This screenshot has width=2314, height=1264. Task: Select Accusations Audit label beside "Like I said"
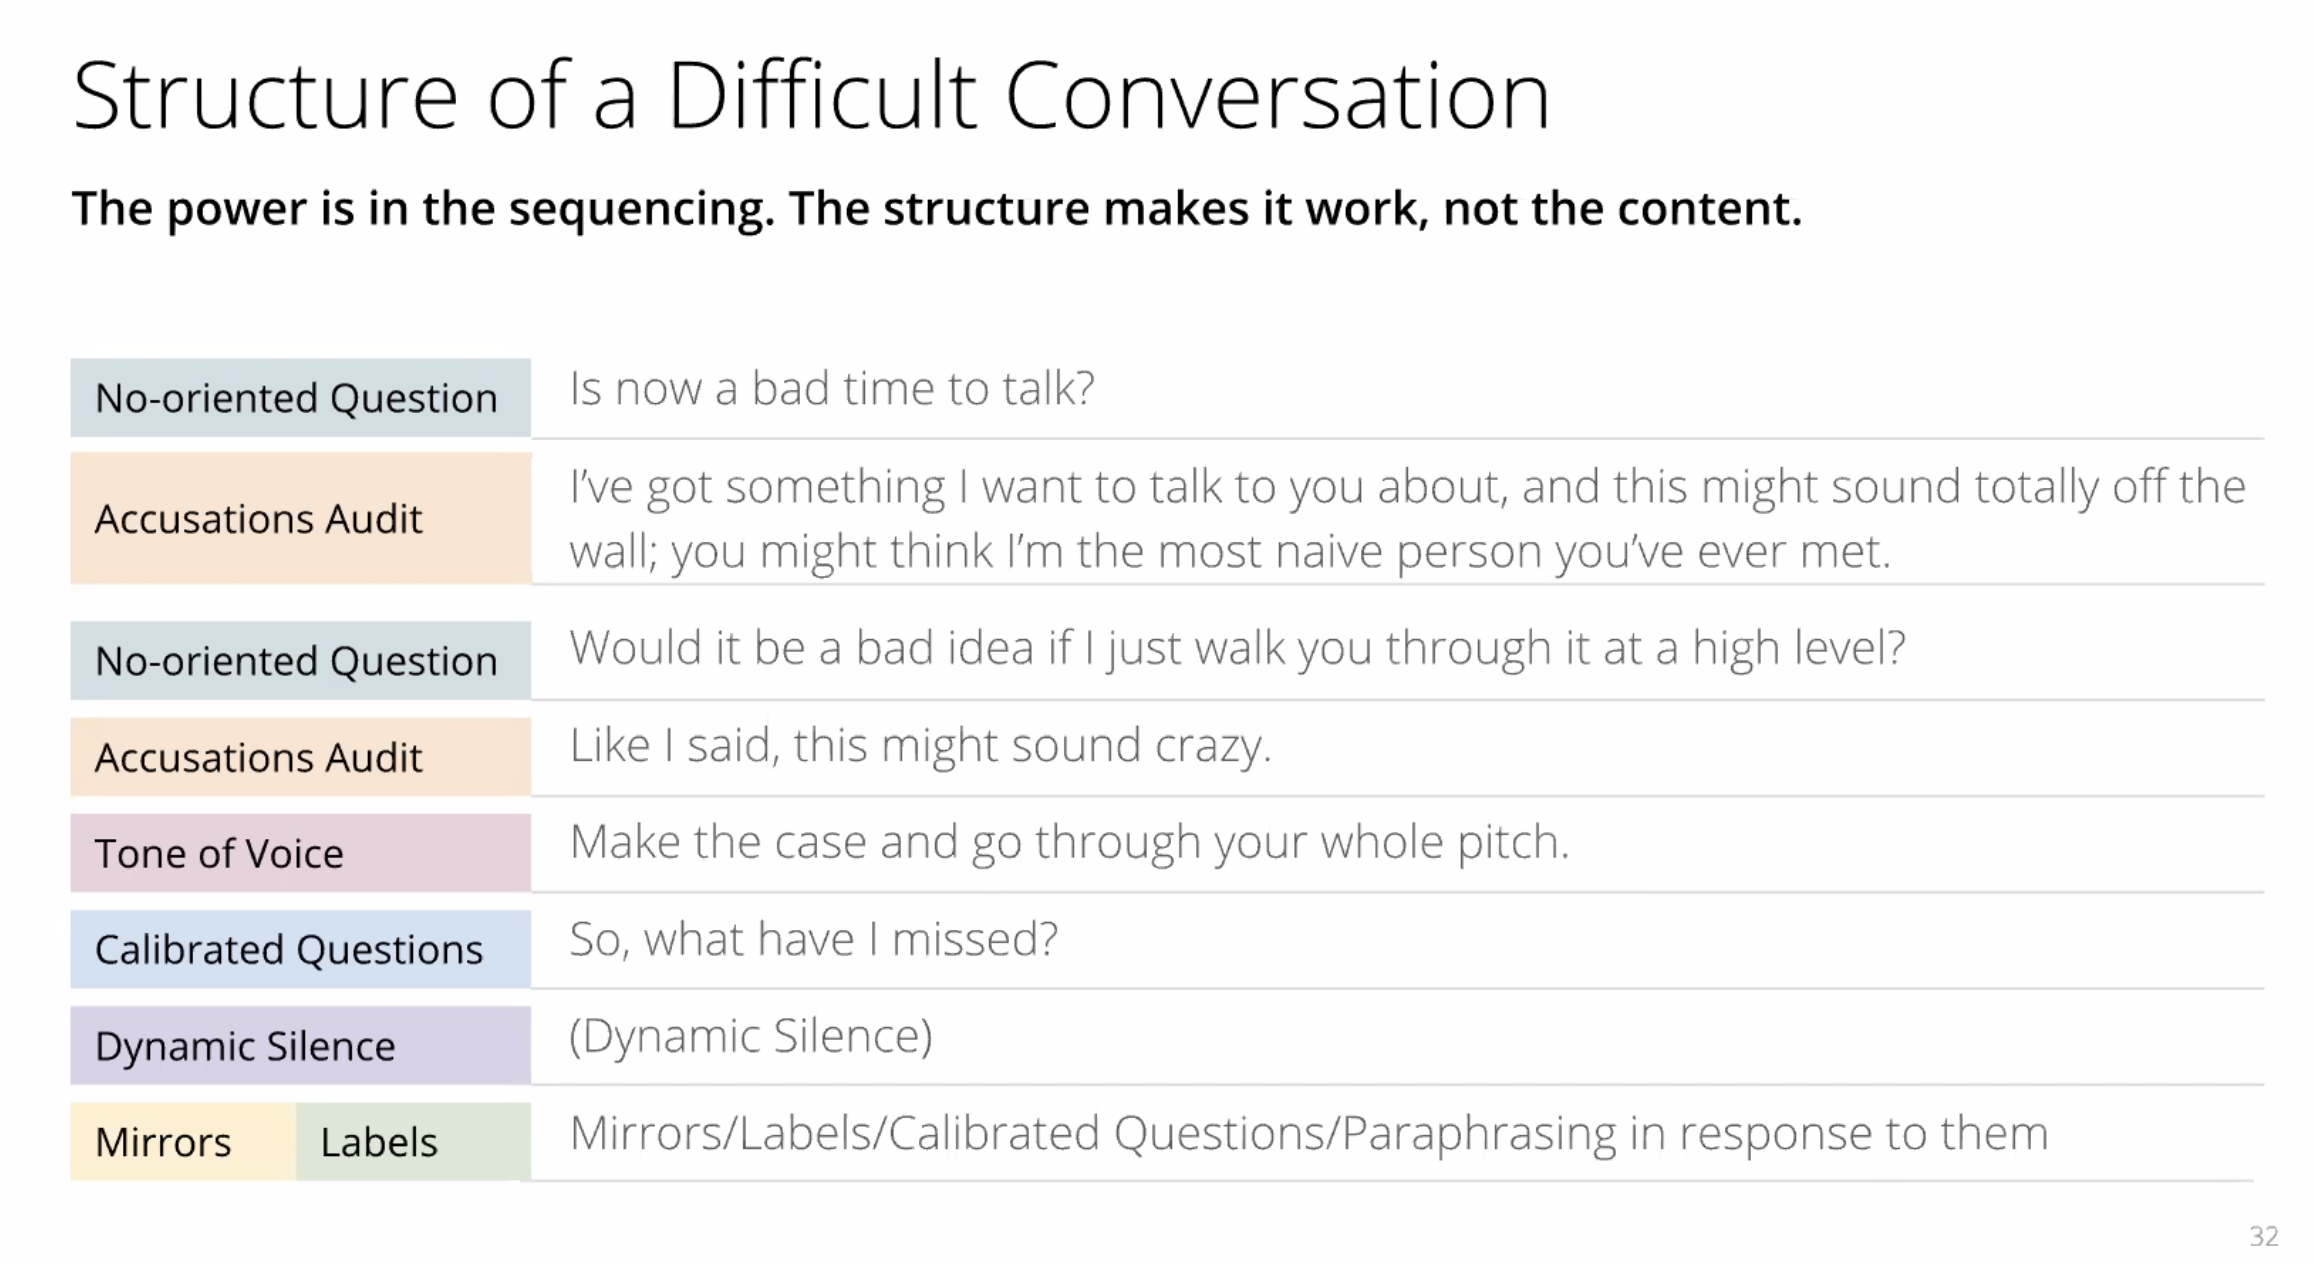[258, 758]
